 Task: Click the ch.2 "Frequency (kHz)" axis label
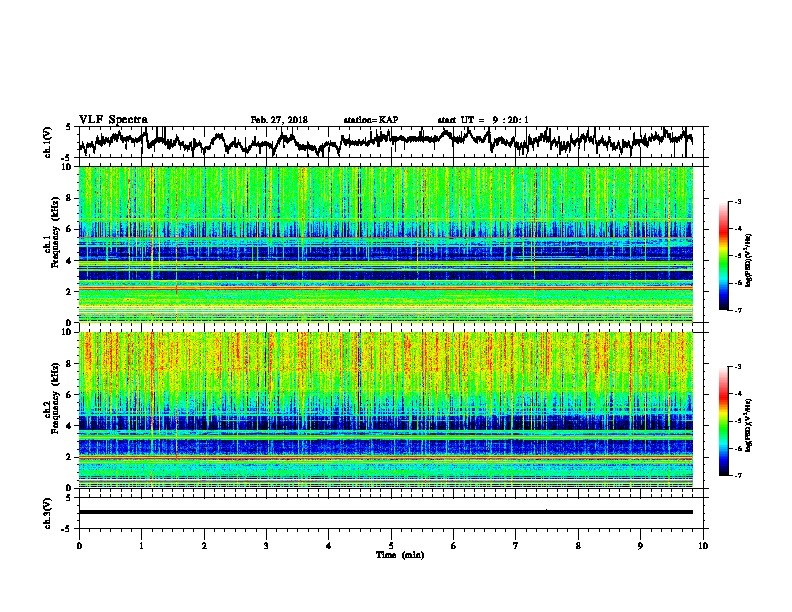pyautogui.click(x=55, y=398)
